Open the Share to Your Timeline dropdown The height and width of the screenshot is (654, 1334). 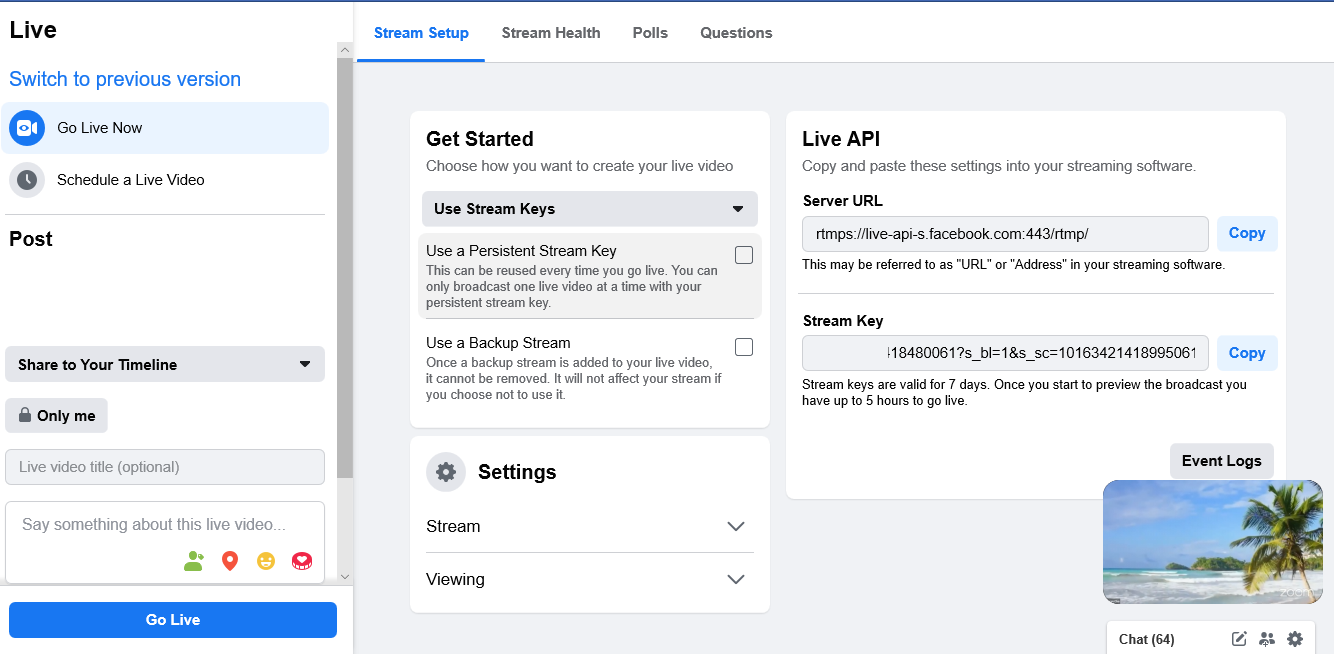(x=165, y=364)
